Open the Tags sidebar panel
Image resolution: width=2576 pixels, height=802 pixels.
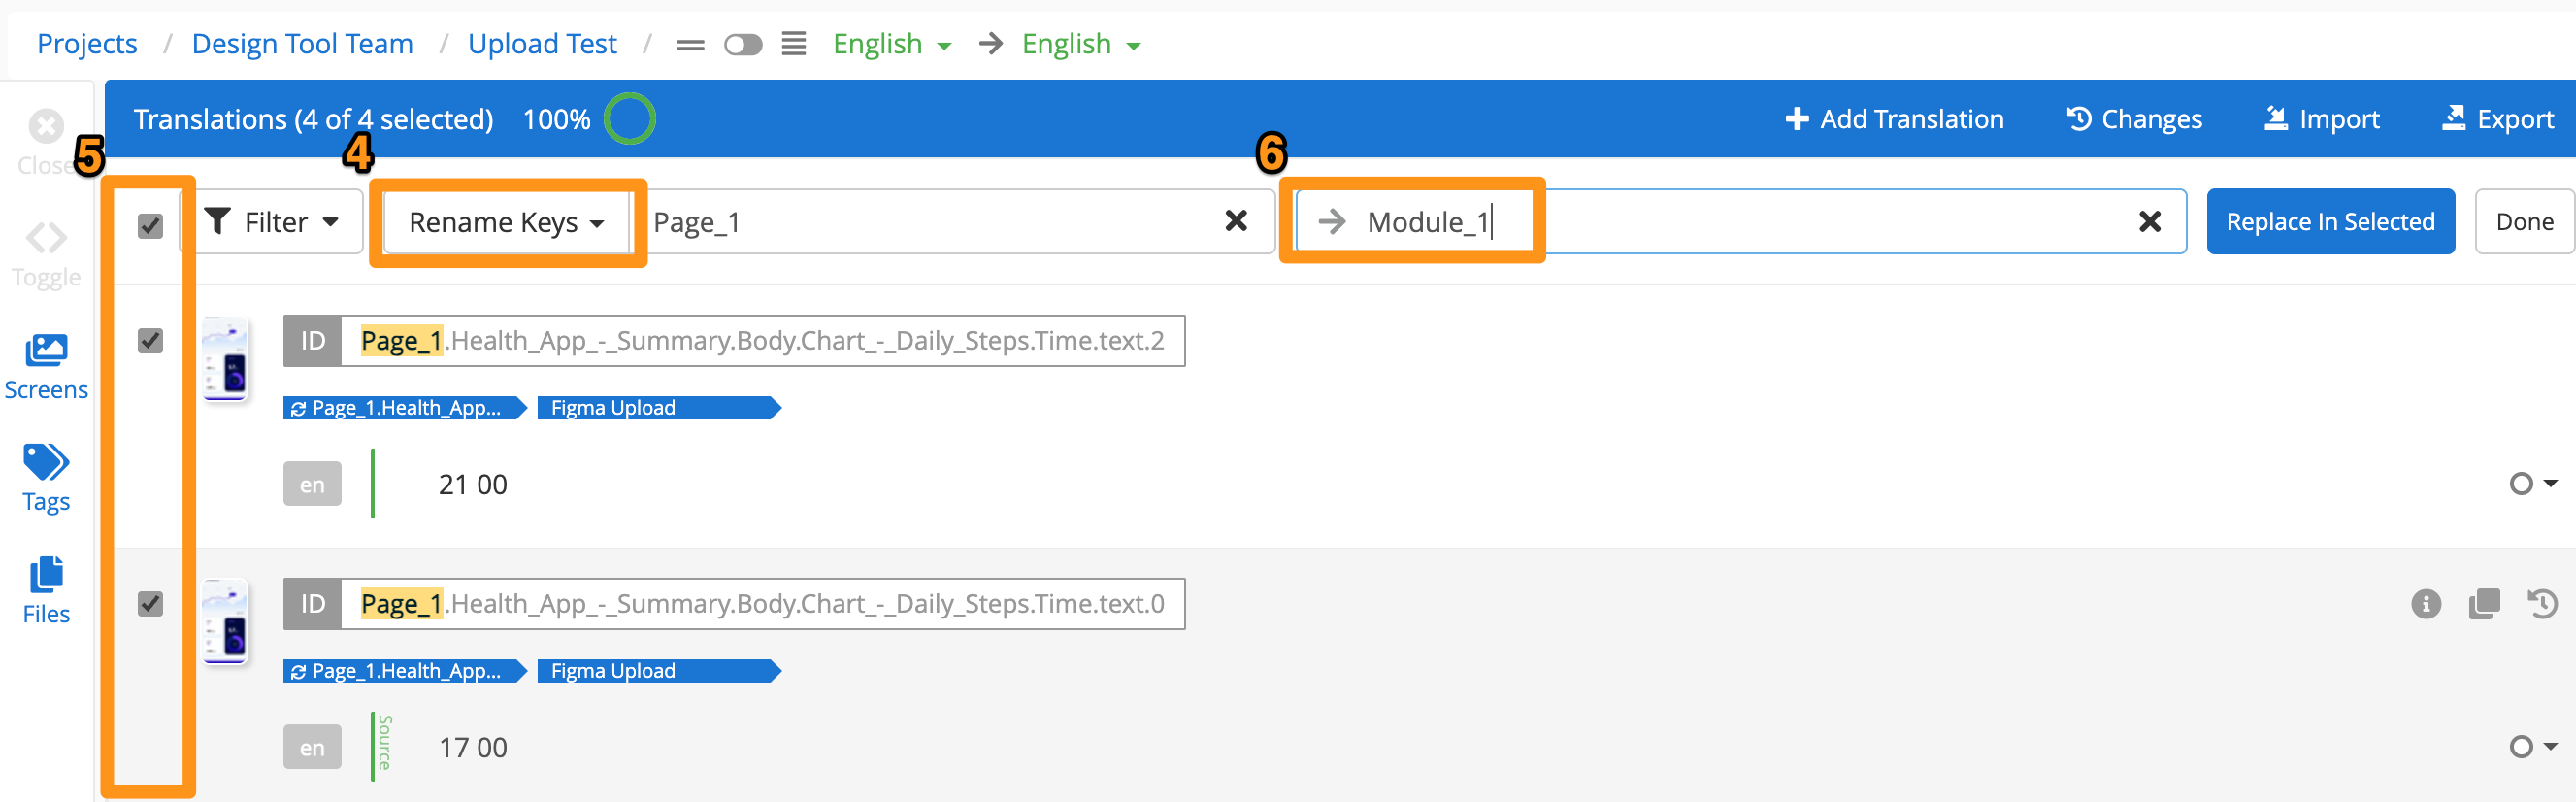point(46,478)
